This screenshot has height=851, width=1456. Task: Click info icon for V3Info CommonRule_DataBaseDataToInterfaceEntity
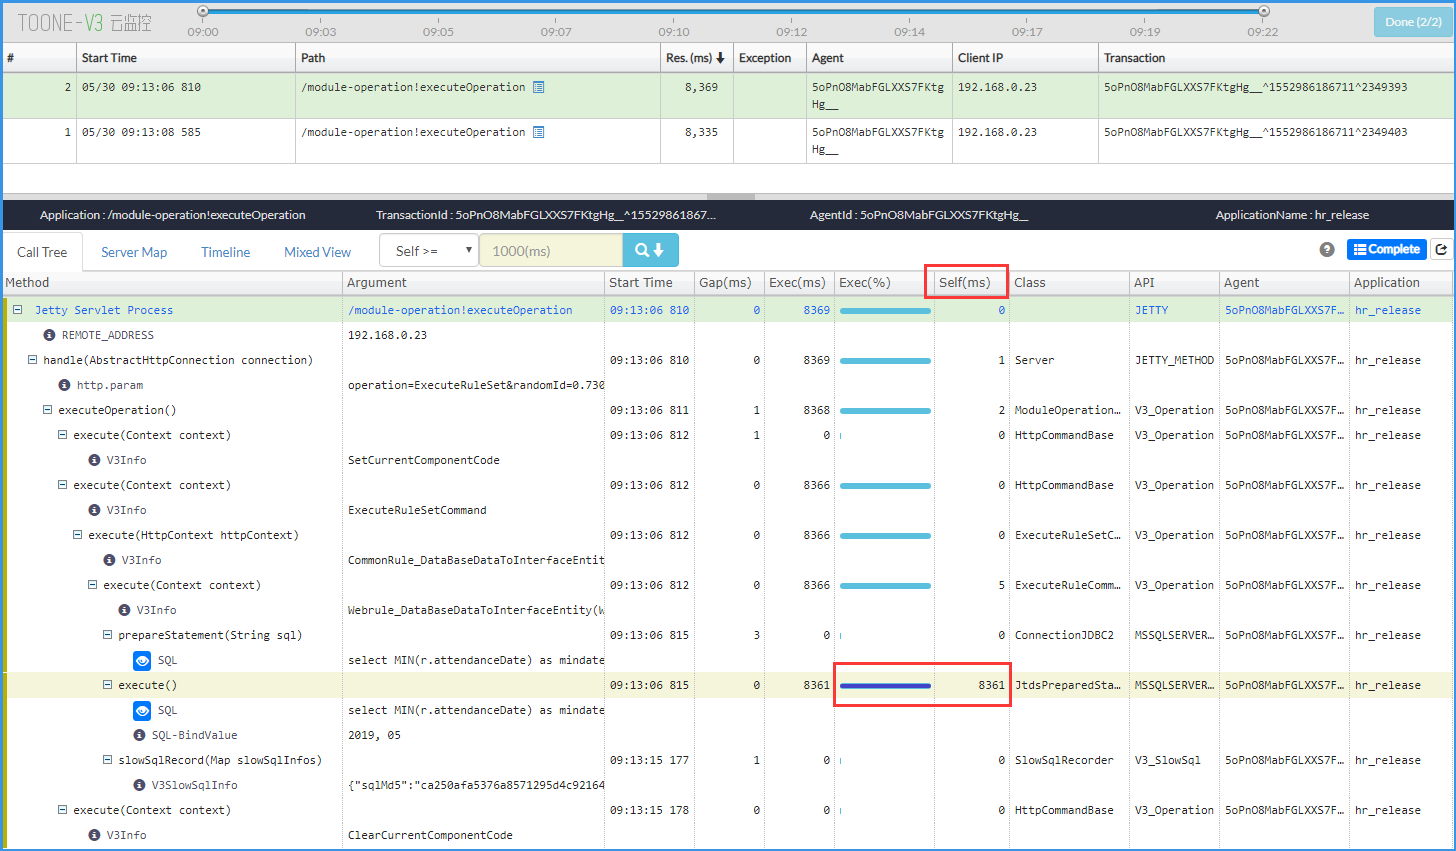[x=109, y=560]
